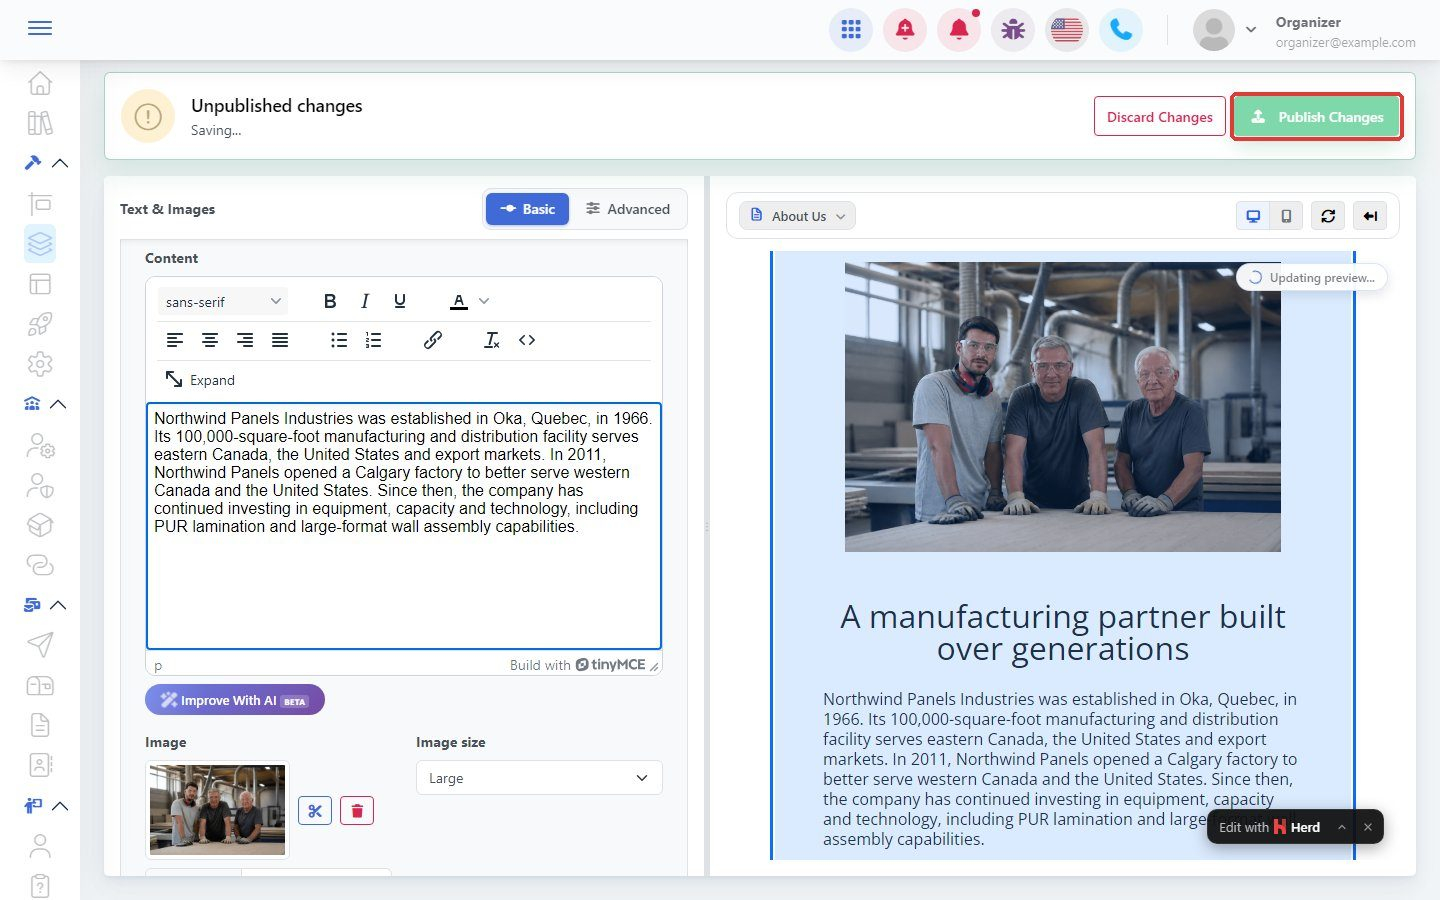Click the text color swatch
This screenshot has width=1440, height=900.
(x=459, y=301)
